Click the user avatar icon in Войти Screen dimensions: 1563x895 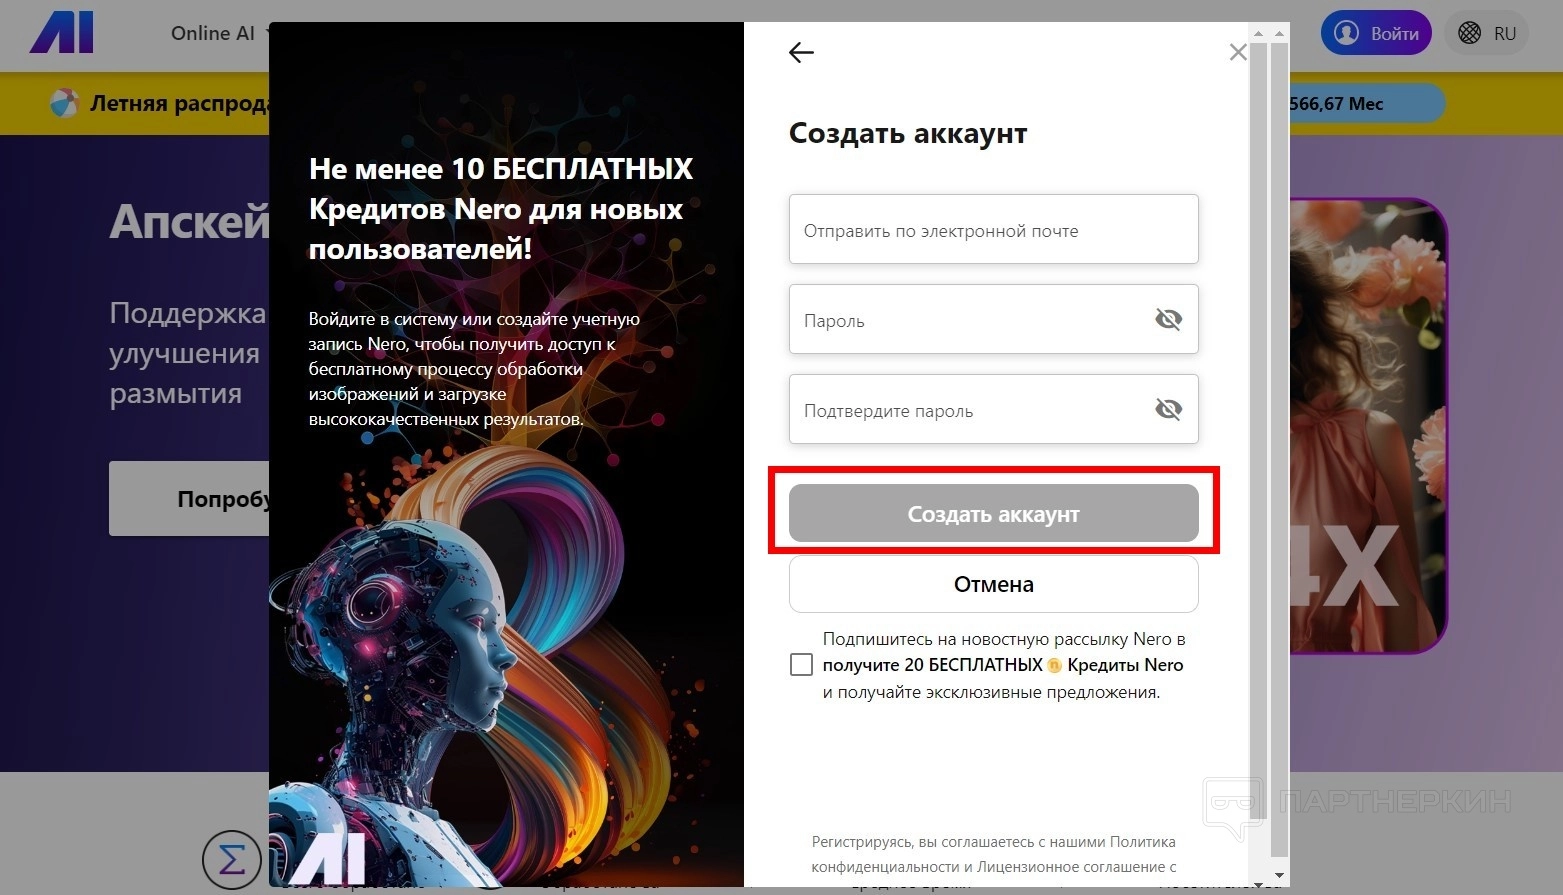point(1347,33)
